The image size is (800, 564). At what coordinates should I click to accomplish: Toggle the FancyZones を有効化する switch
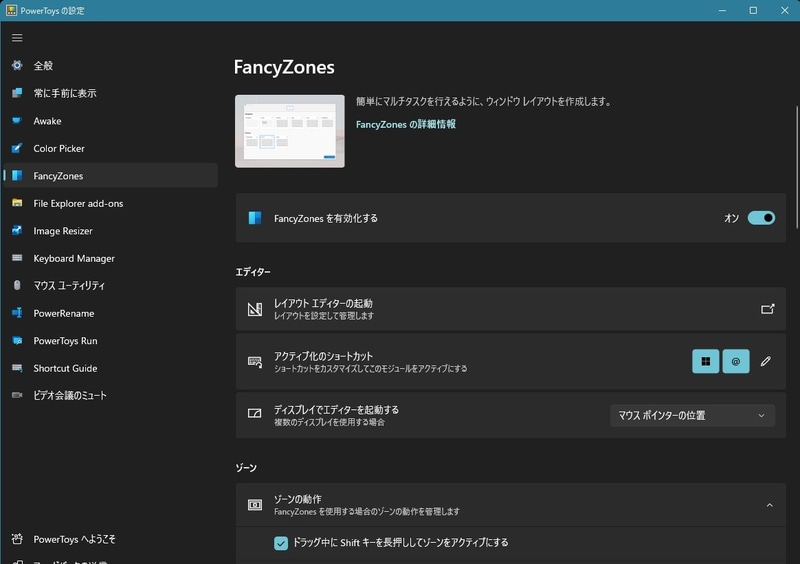[761, 218]
